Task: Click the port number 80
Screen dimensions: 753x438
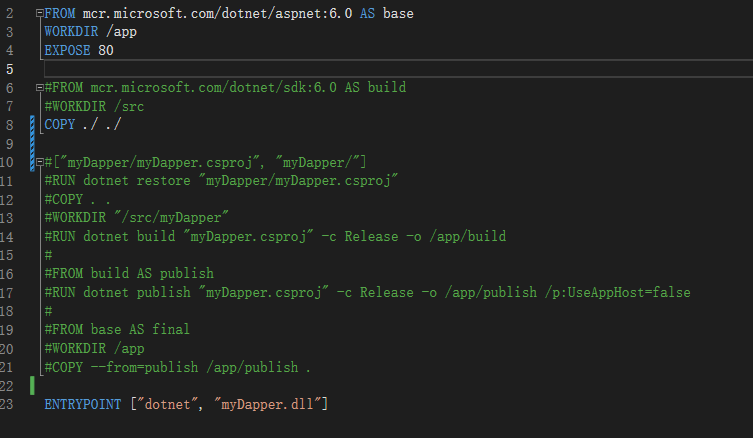Action: (106, 51)
